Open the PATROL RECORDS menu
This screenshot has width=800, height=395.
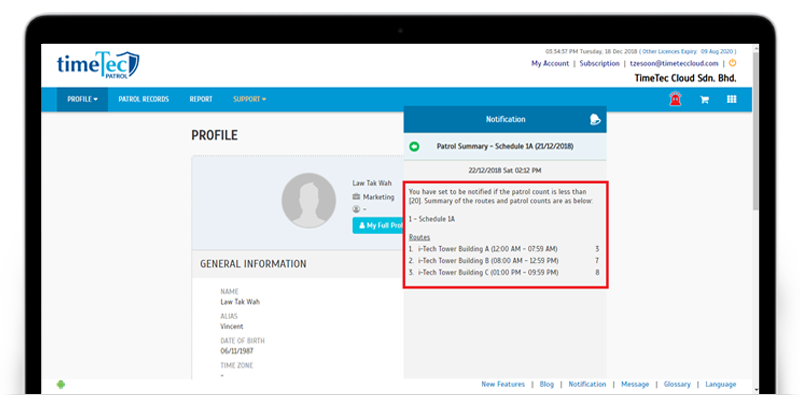pyautogui.click(x=143, y=99)
